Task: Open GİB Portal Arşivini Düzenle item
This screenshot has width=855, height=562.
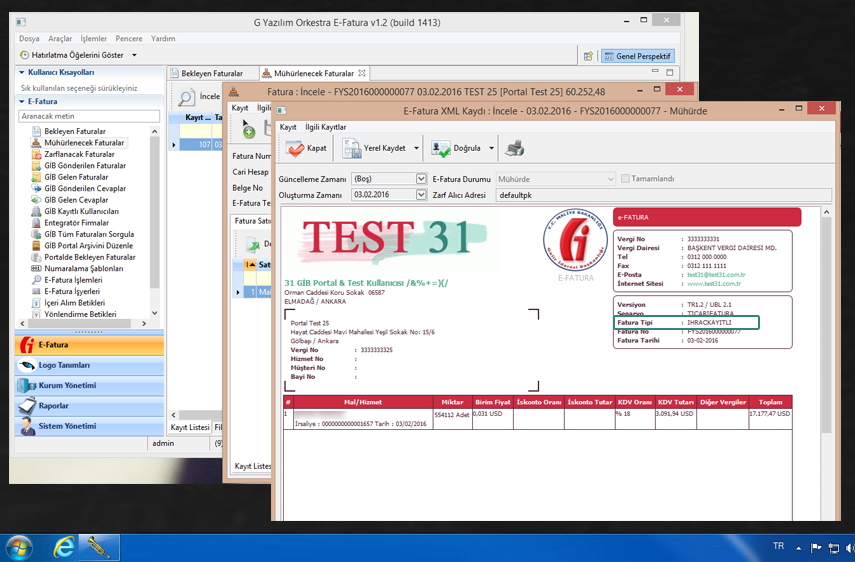Action: (x=88, y=245)
